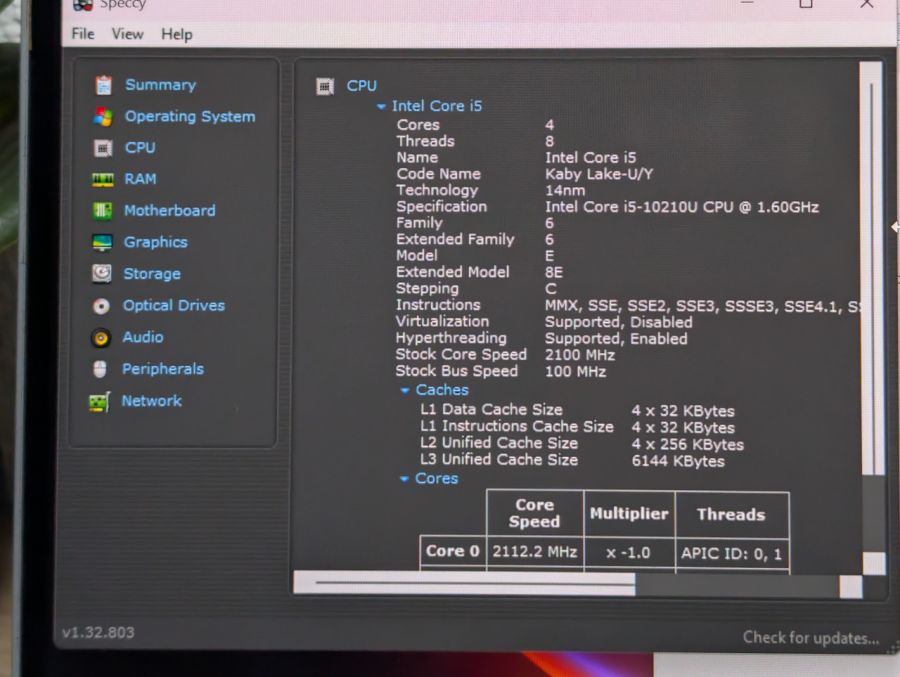Click the Storage hard drive icon
This screenshot has height=677, width=900.
pos(102,273)
